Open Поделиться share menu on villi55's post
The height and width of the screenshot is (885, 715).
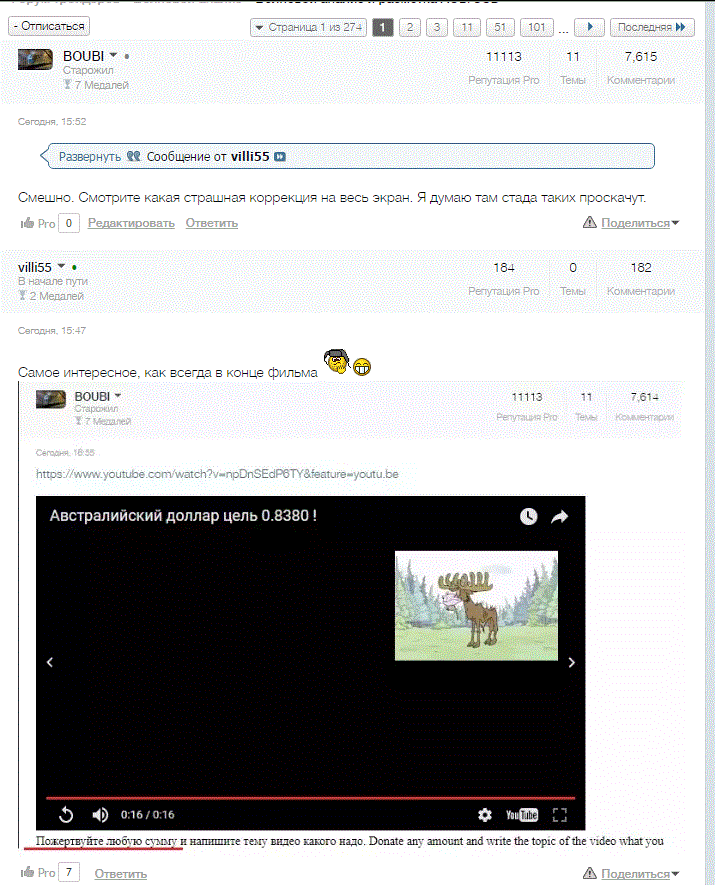(x=640, y=873)
